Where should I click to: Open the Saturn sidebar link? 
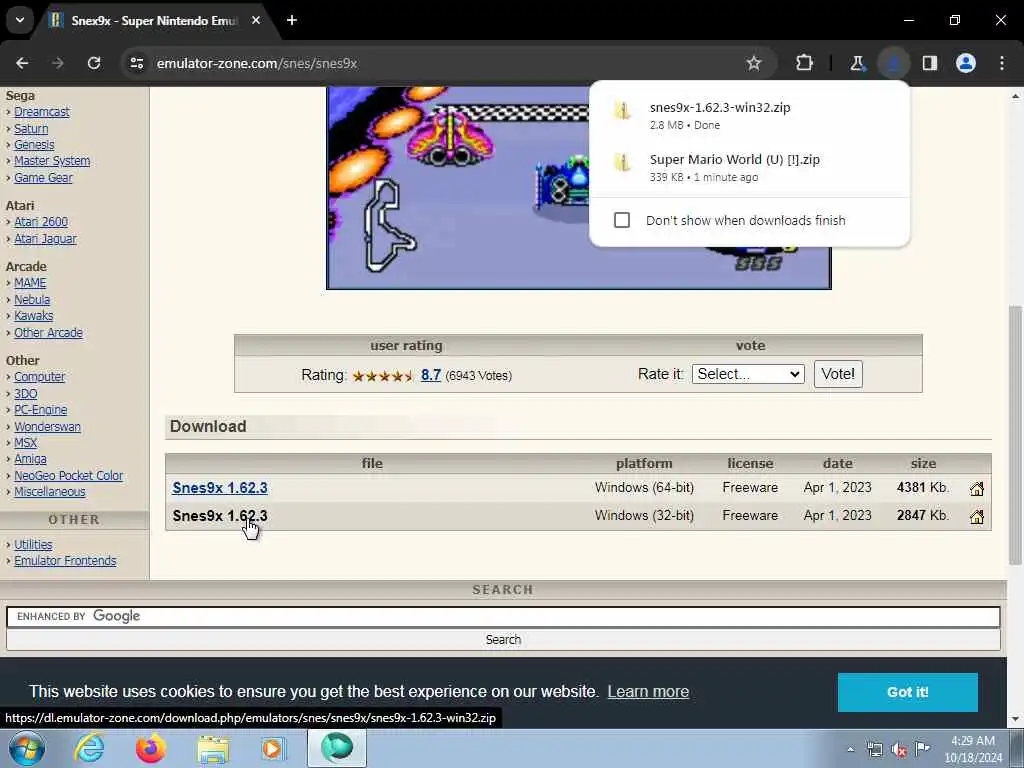point(31,129)
